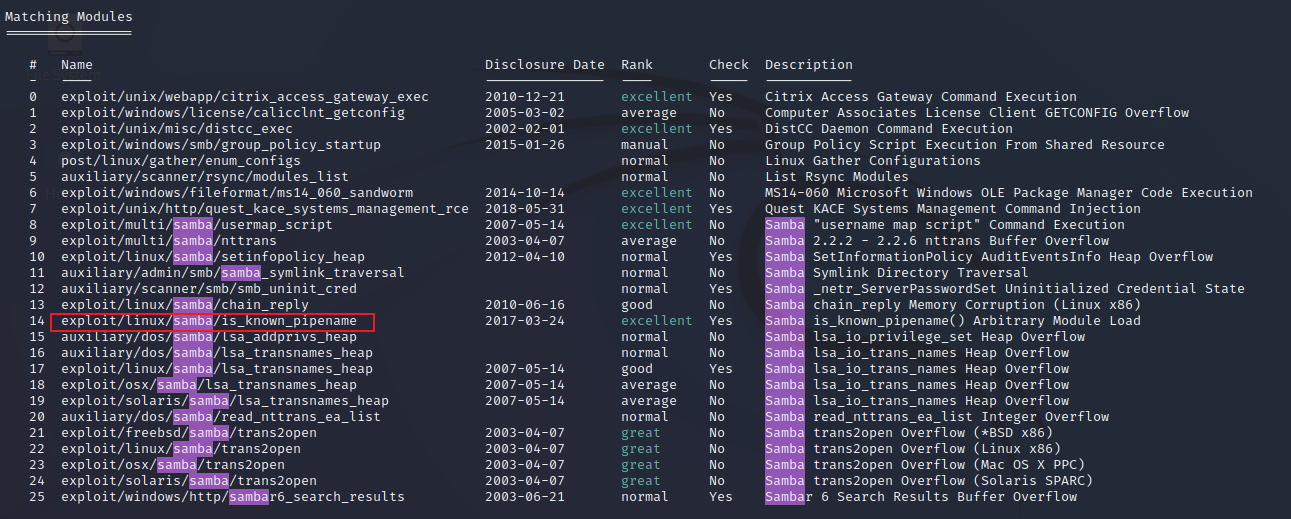Image resolution: width=1291 pixels, height=519 pixels.
Task: Click the disclosure date 2014-10-14
Action: point(525,193)
